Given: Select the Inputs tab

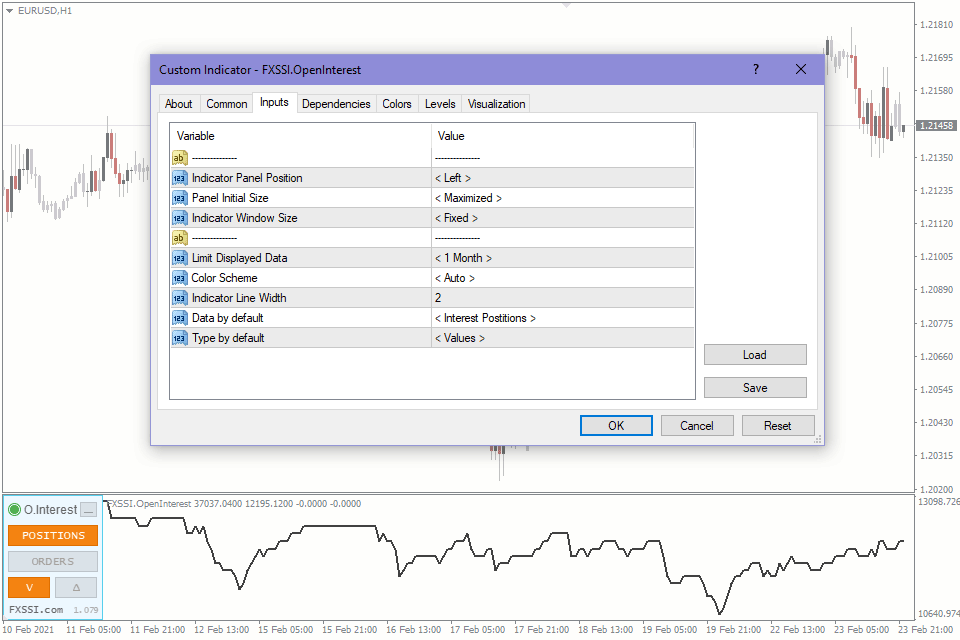Looking at the screenshot, I should [274, 103].
